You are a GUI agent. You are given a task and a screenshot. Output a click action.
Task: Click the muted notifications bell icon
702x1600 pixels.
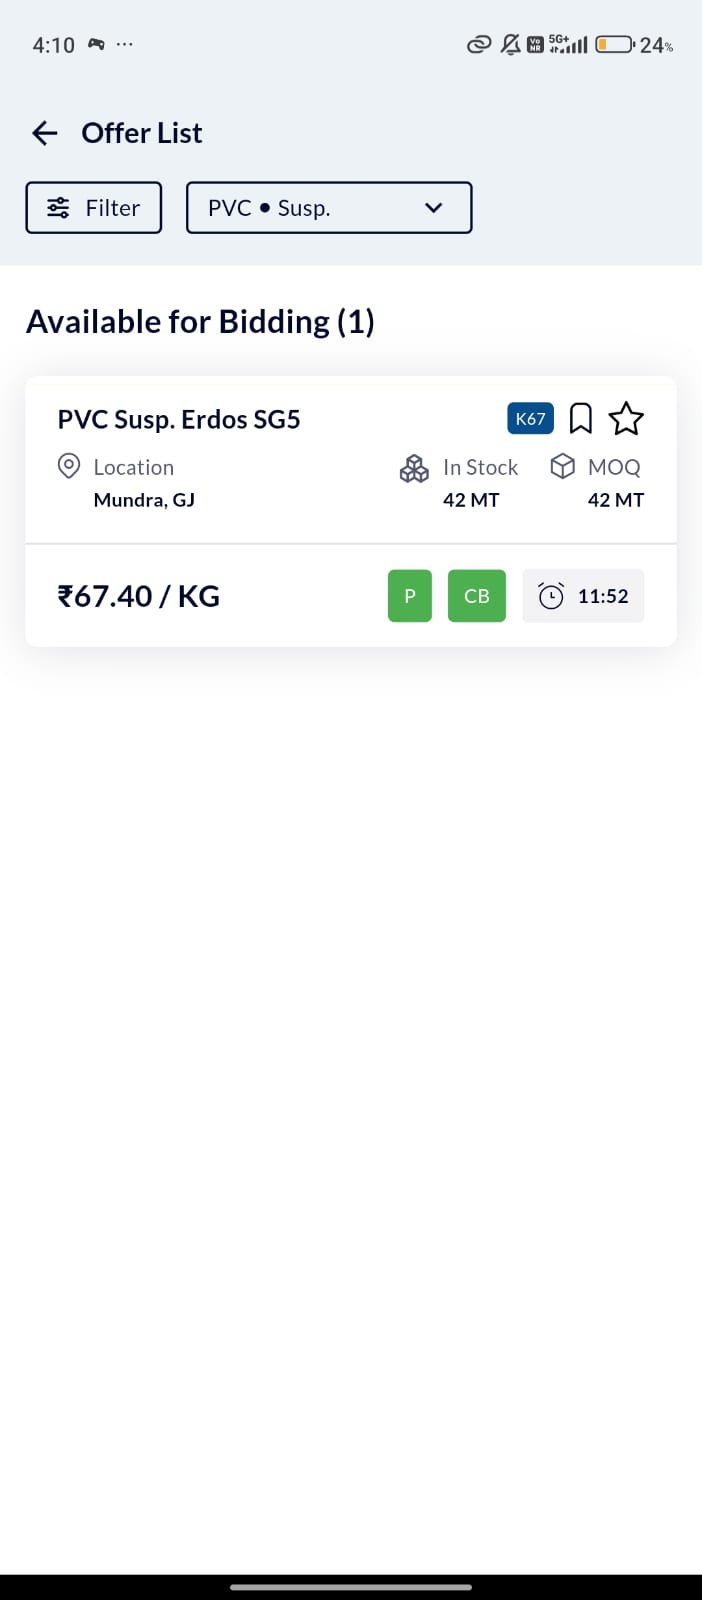click(509, 44)
